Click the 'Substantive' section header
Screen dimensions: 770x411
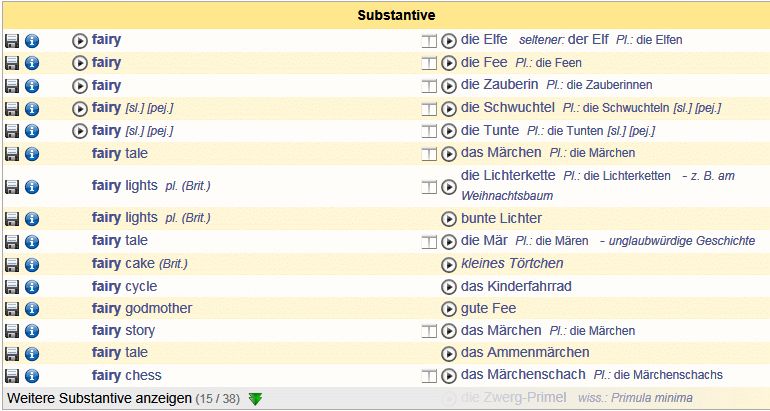click(395, 16)
